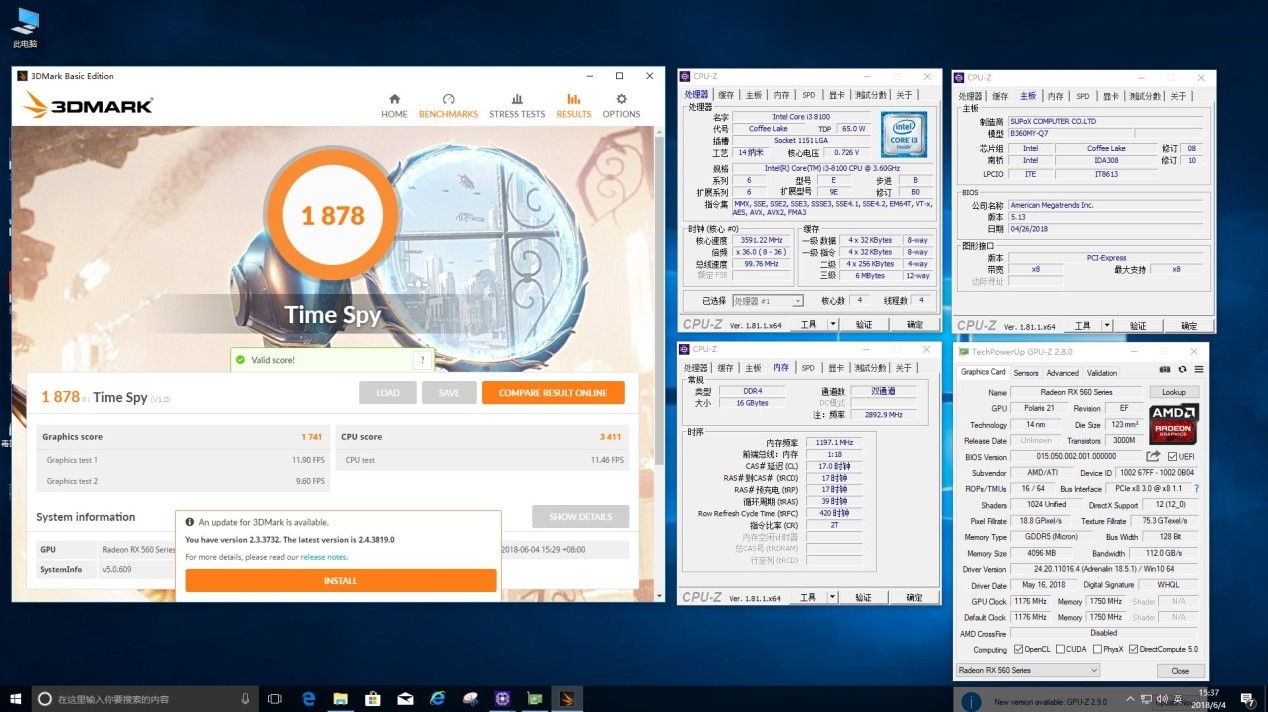Click the Stress Tests chart icon in 3DMark

click(517, 104)
